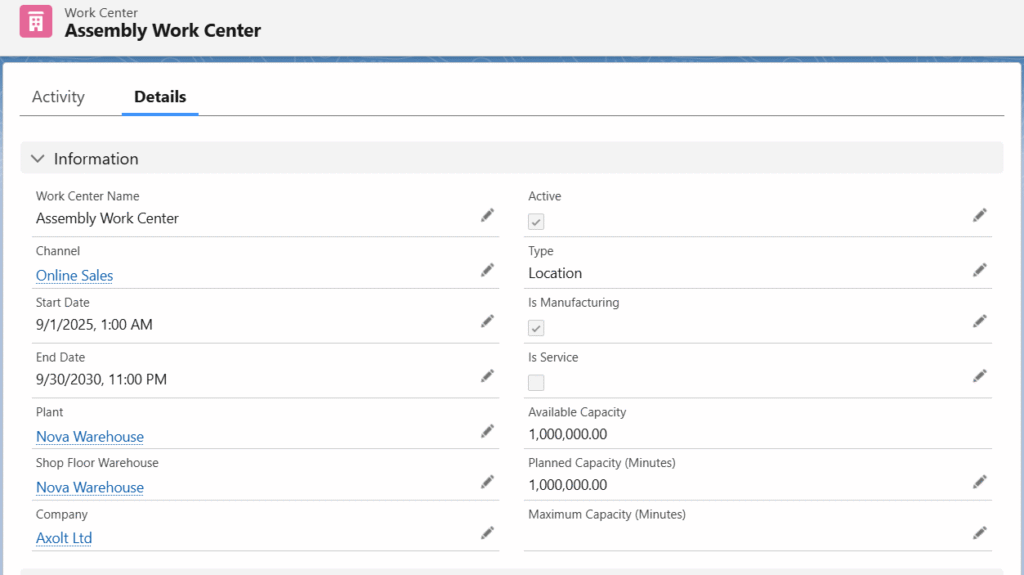Edit the Type field
The image size is (1024, 575).
click(x=980, y=270)
